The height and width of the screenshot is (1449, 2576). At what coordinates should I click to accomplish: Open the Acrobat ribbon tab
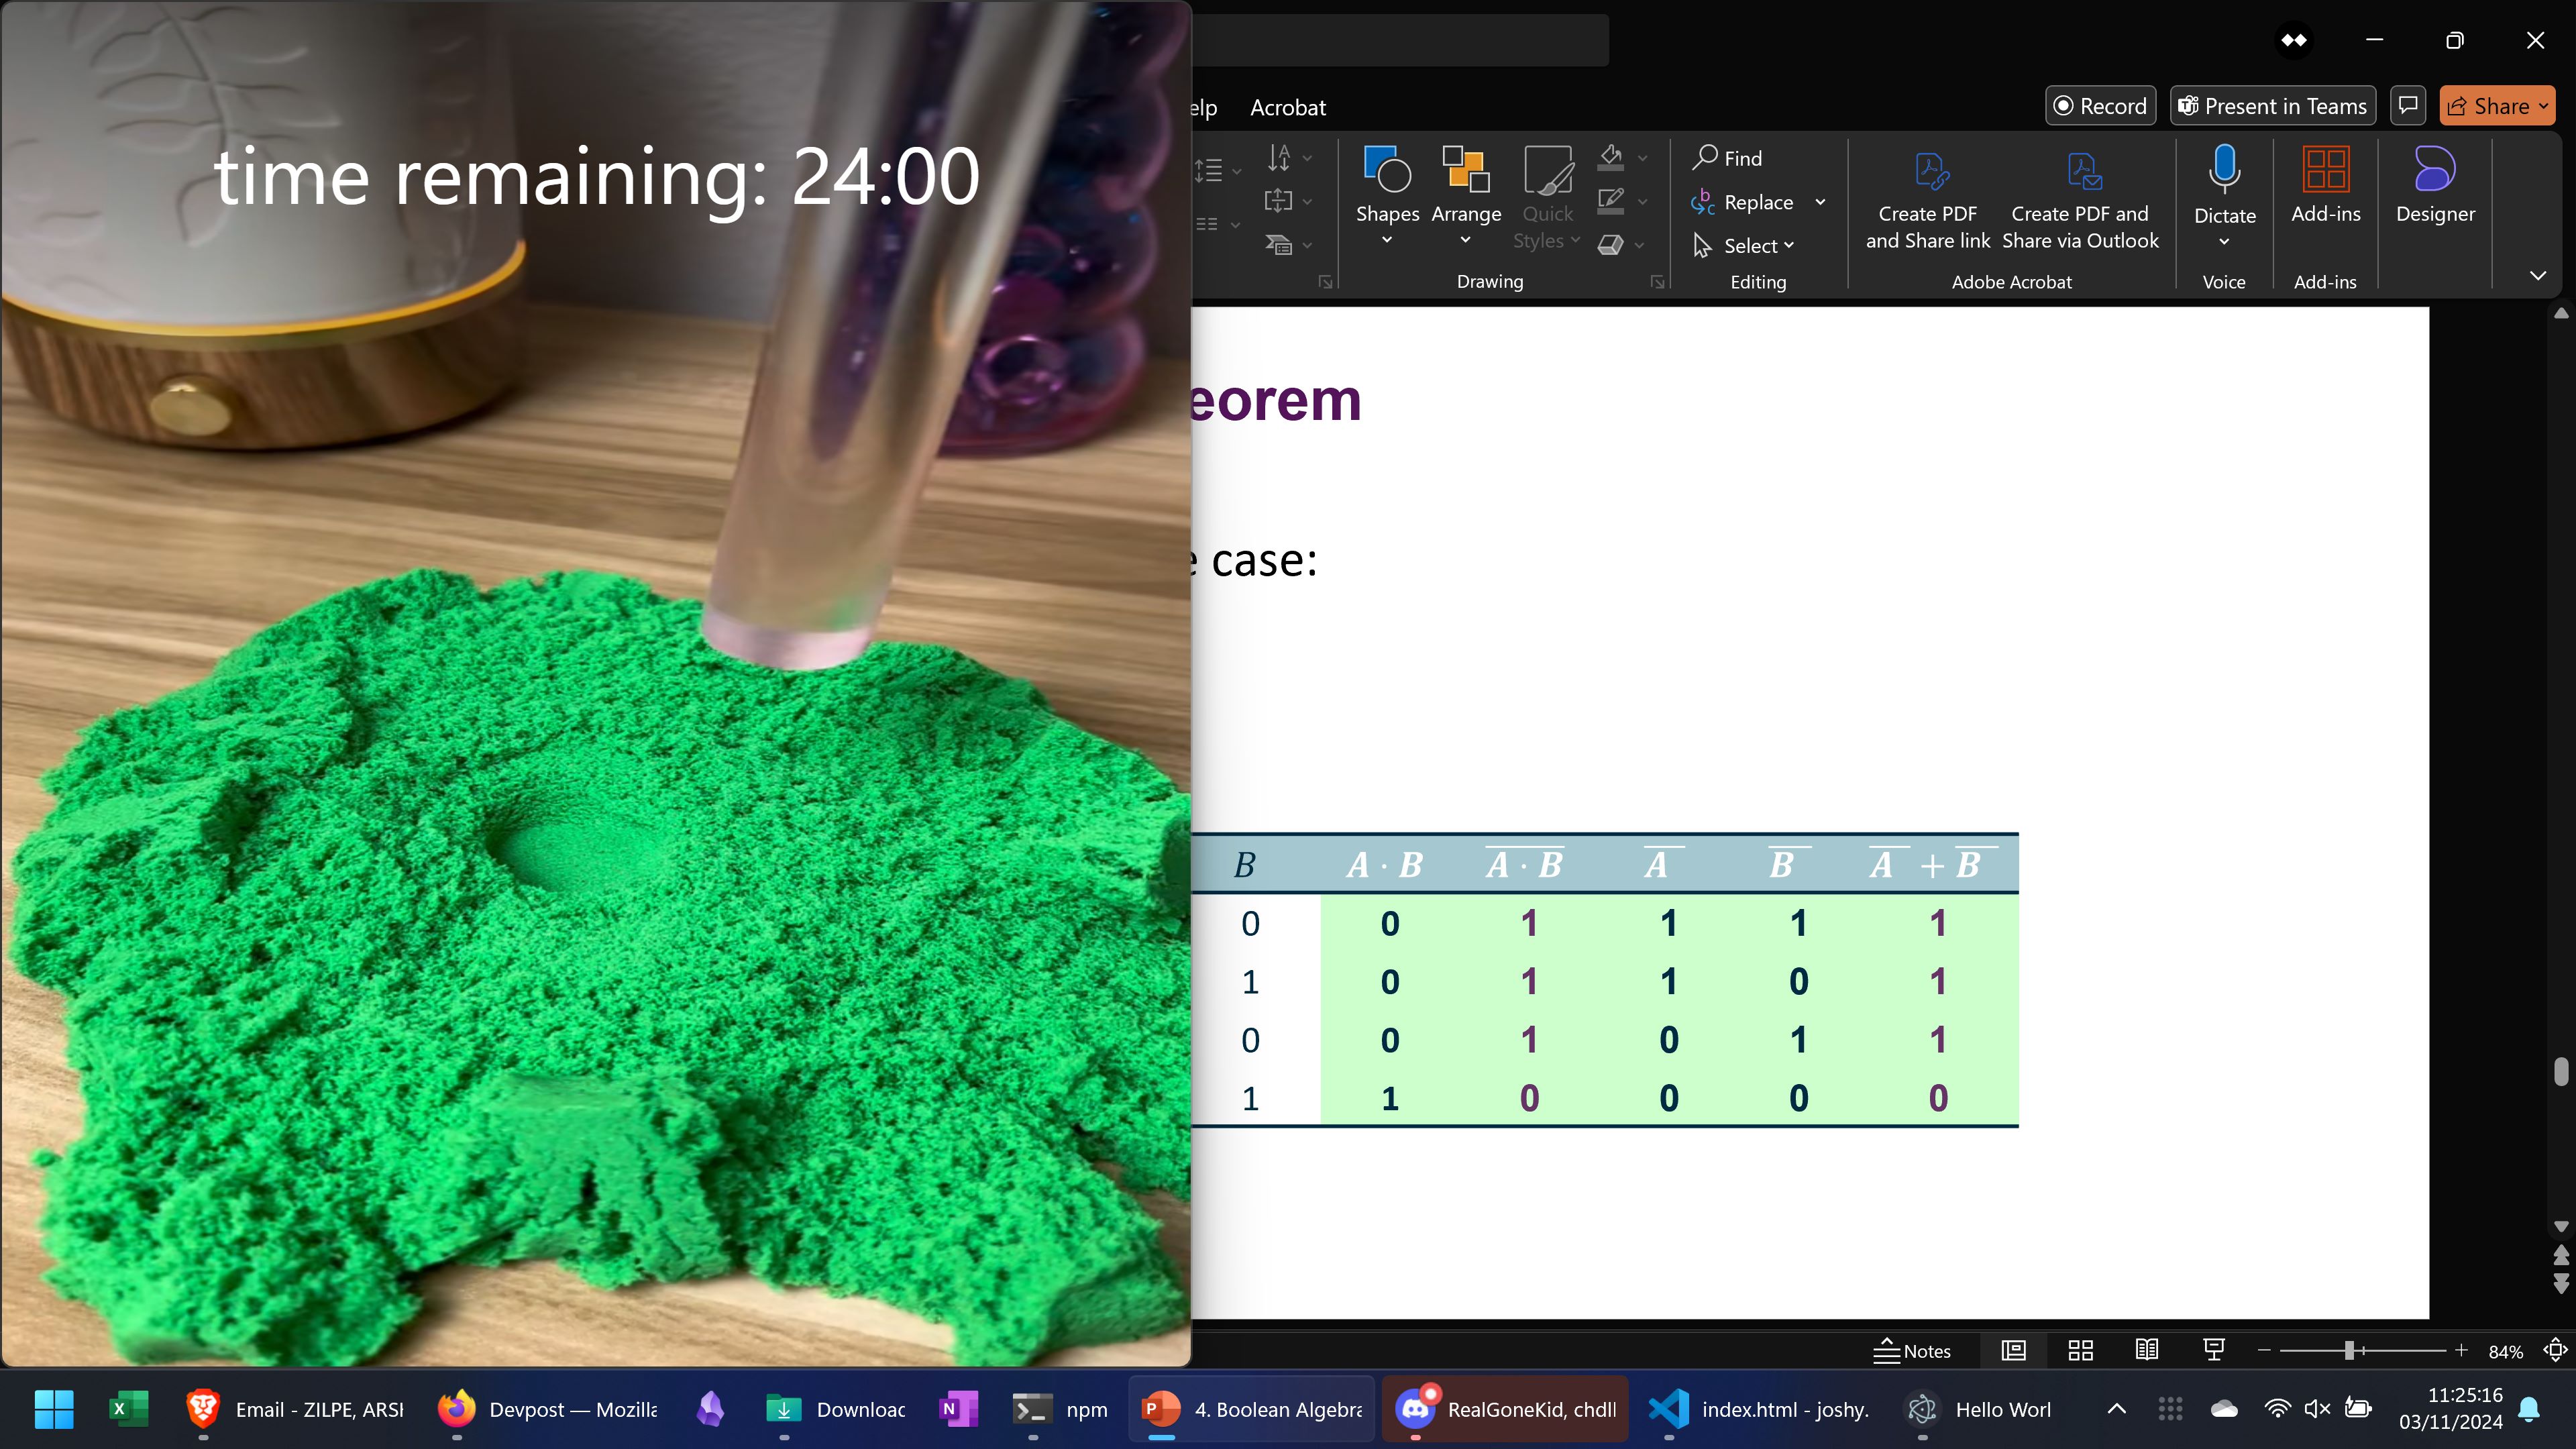point(1288,107)
